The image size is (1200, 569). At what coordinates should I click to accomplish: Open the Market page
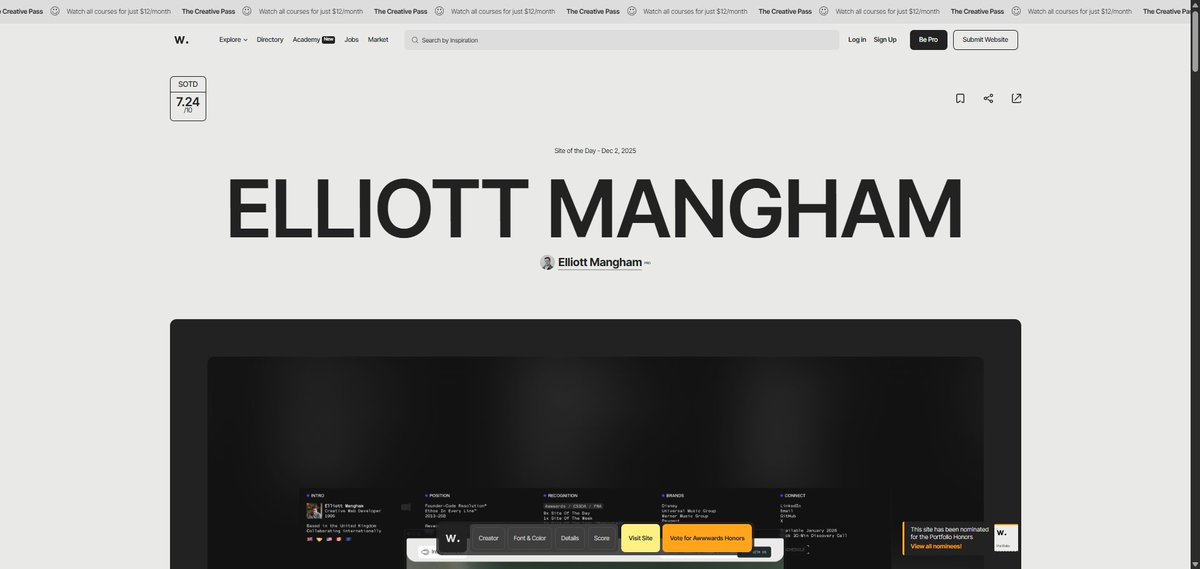pyautogui.click(x=378, y=40)
